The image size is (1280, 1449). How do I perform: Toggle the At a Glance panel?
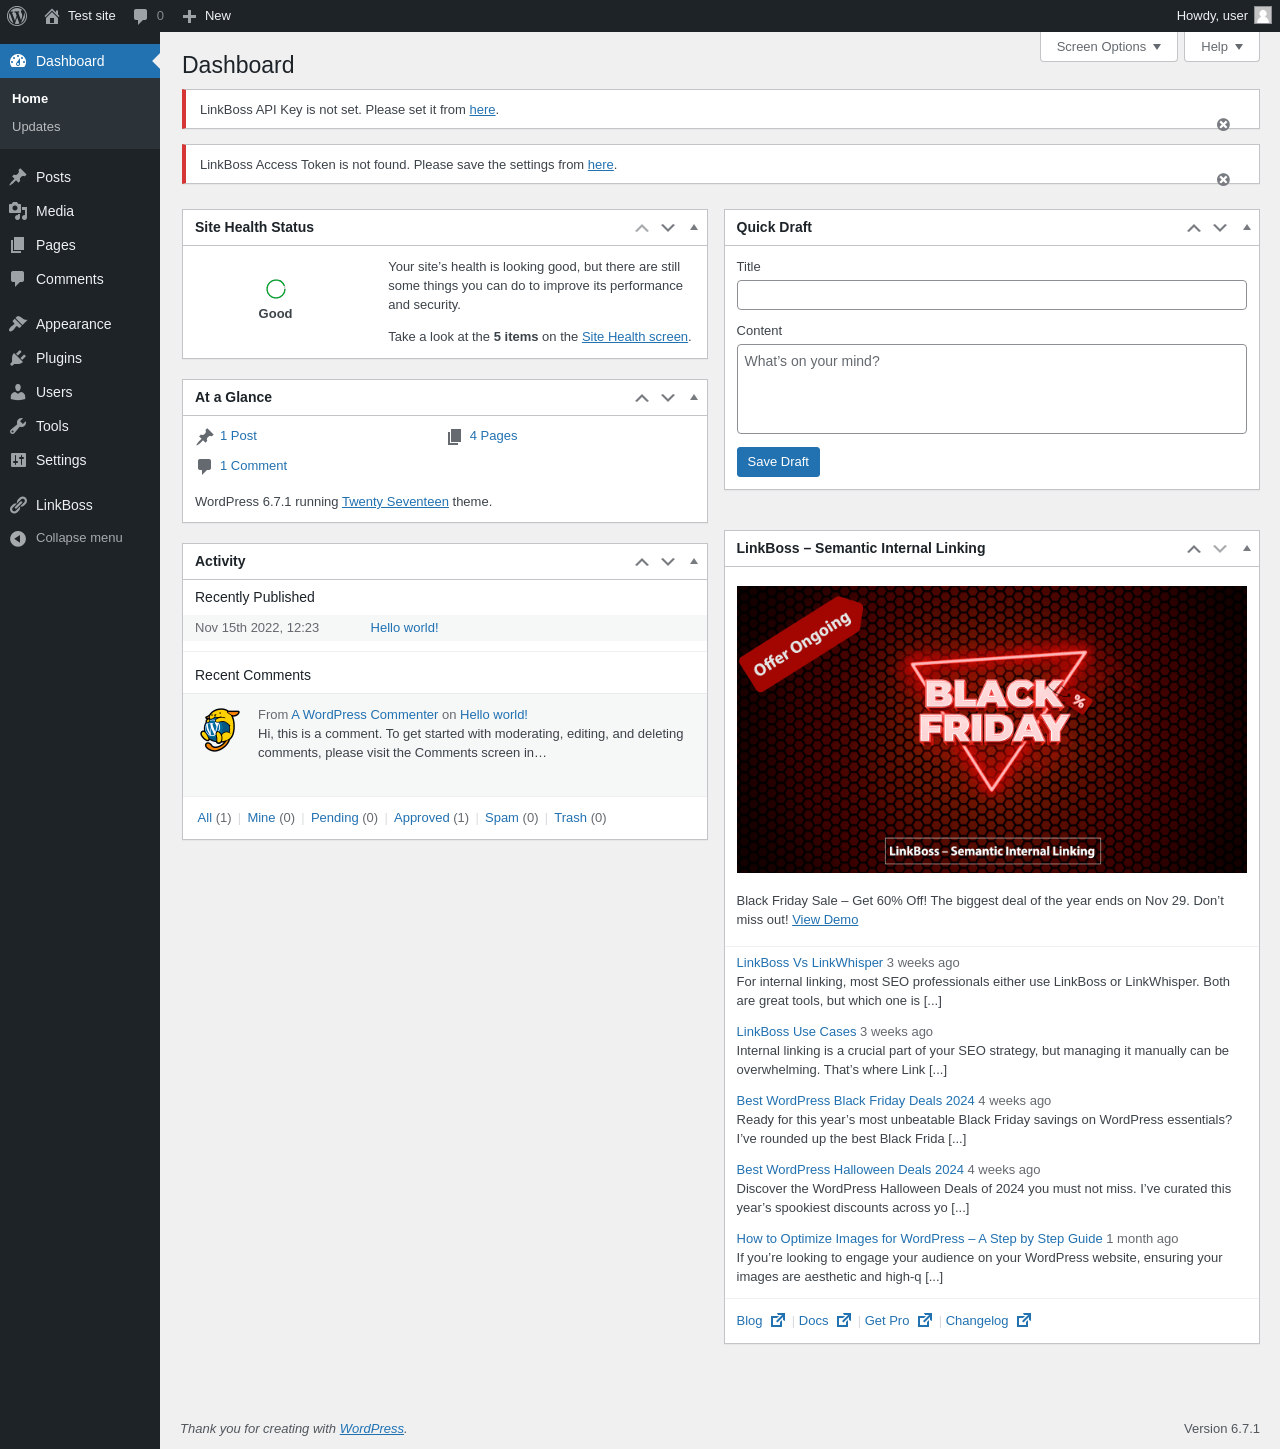tap(694, 397)
